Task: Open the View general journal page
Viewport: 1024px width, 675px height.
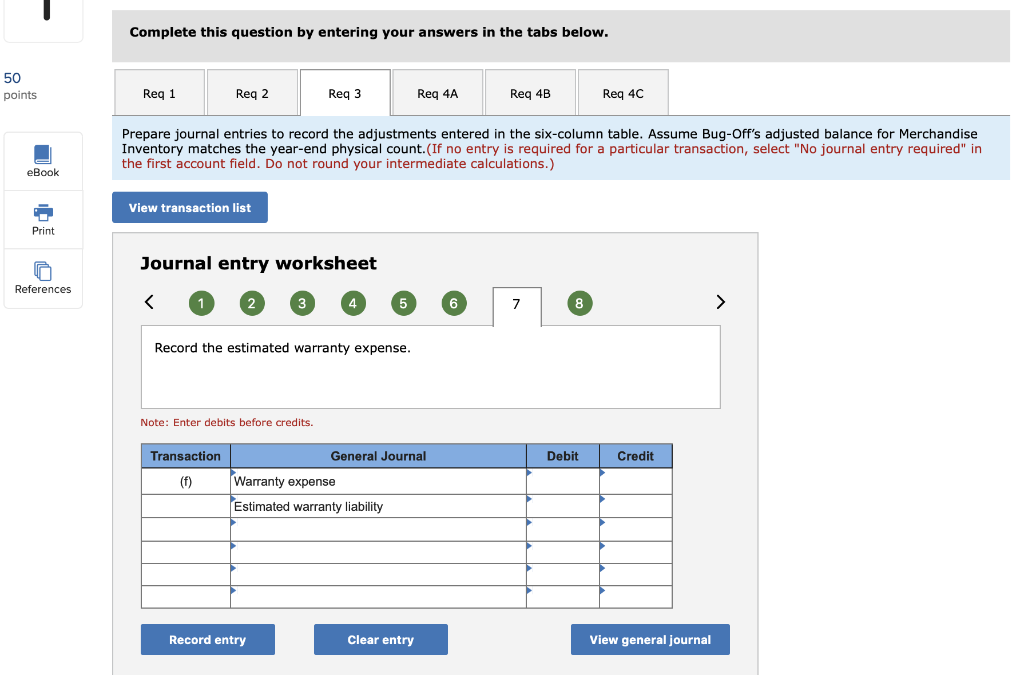Action: (x=649, y=639)
